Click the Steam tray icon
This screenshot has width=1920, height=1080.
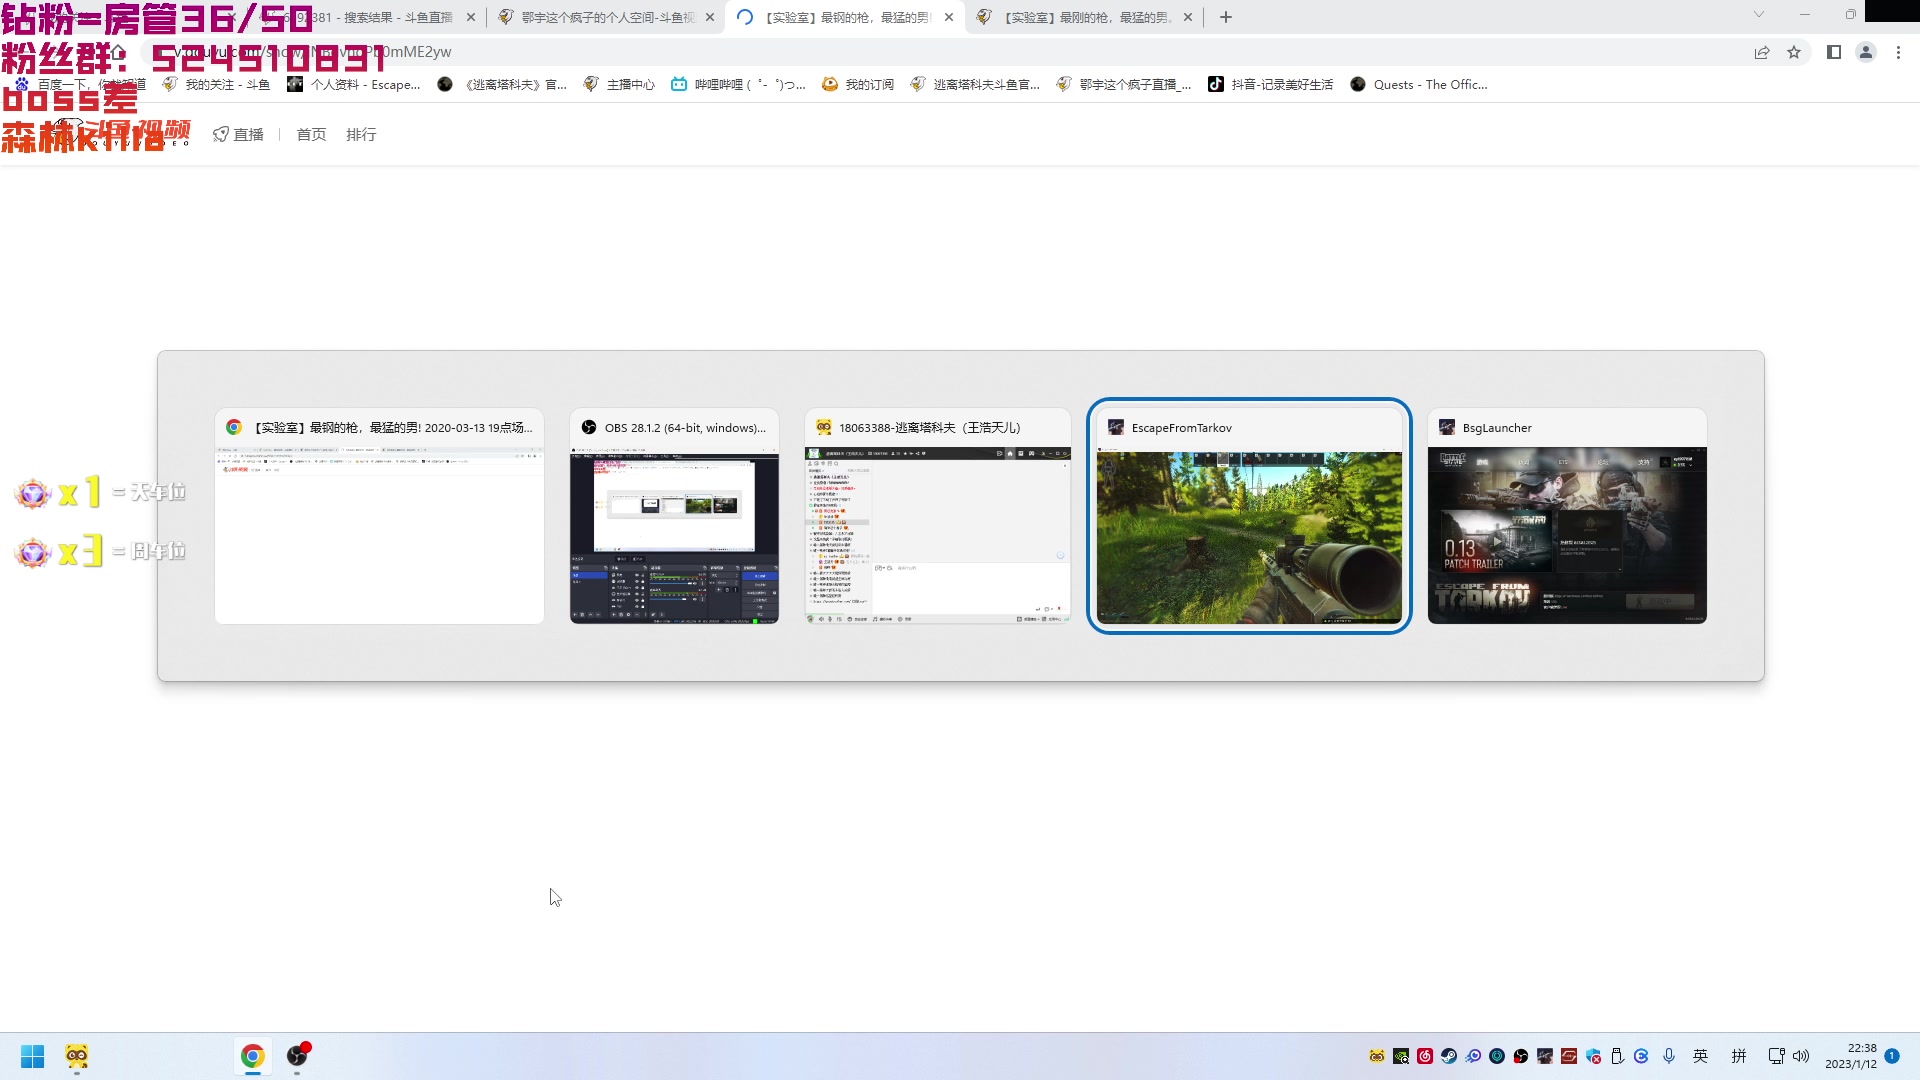pyautogui.click(x=1449, y=1056)
